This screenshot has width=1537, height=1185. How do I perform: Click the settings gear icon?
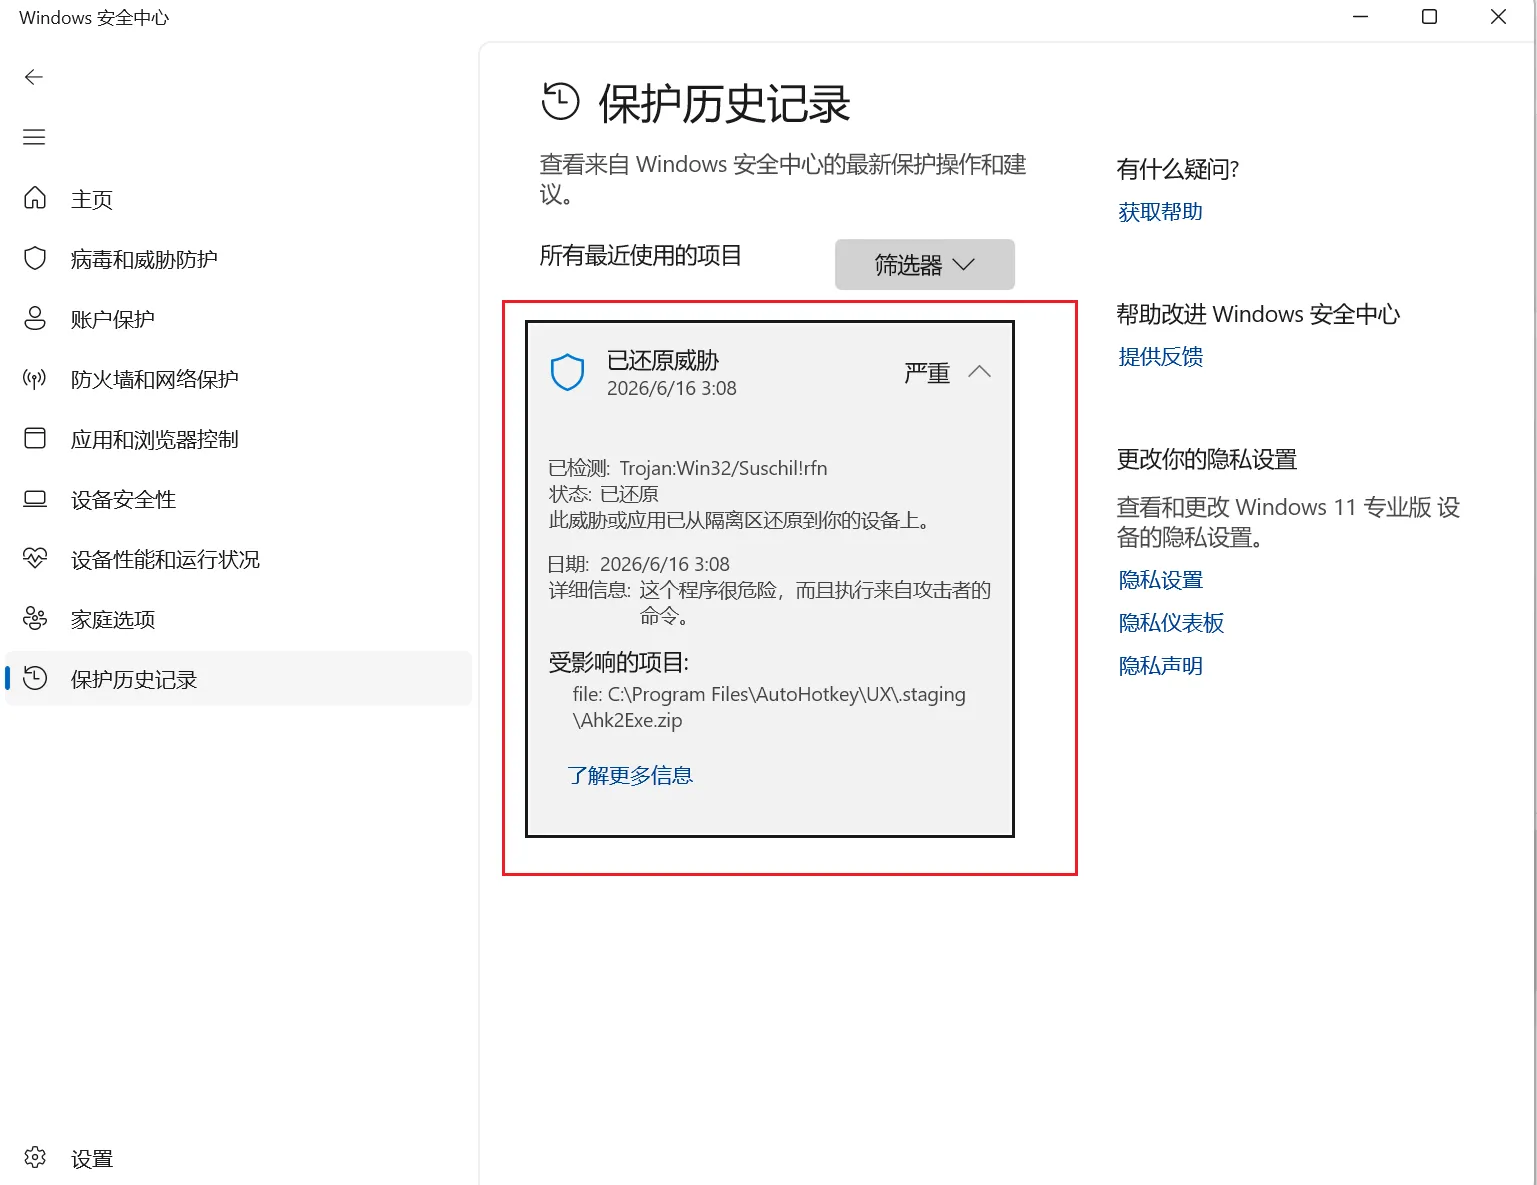point(35,1158)
